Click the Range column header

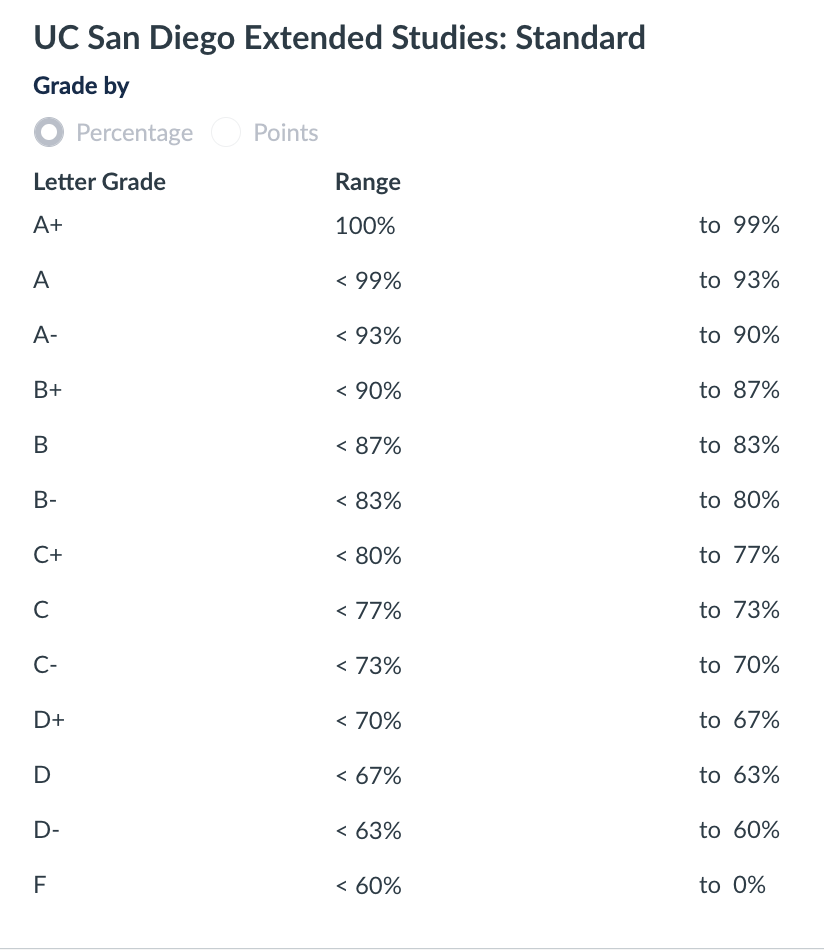click(x=367, y=182)
